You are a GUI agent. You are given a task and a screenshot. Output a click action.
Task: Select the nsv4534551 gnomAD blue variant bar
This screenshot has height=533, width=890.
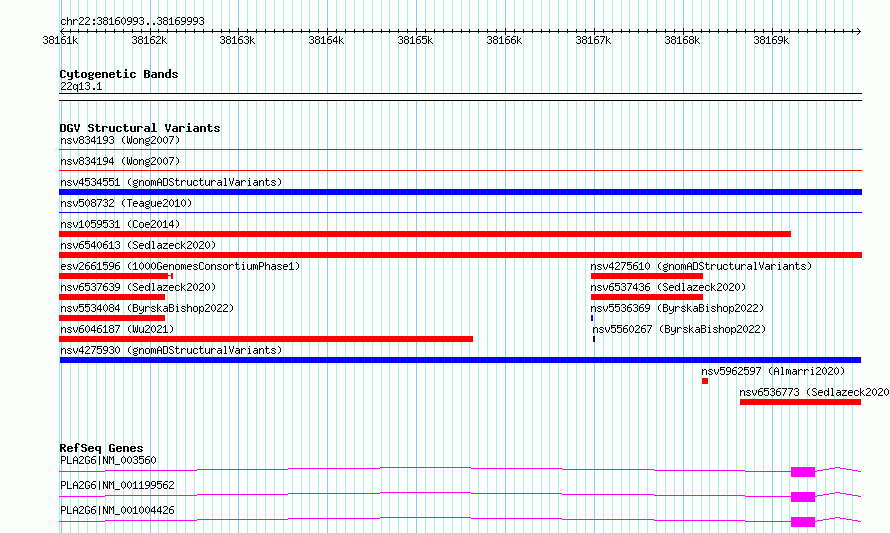coord(460,192)
